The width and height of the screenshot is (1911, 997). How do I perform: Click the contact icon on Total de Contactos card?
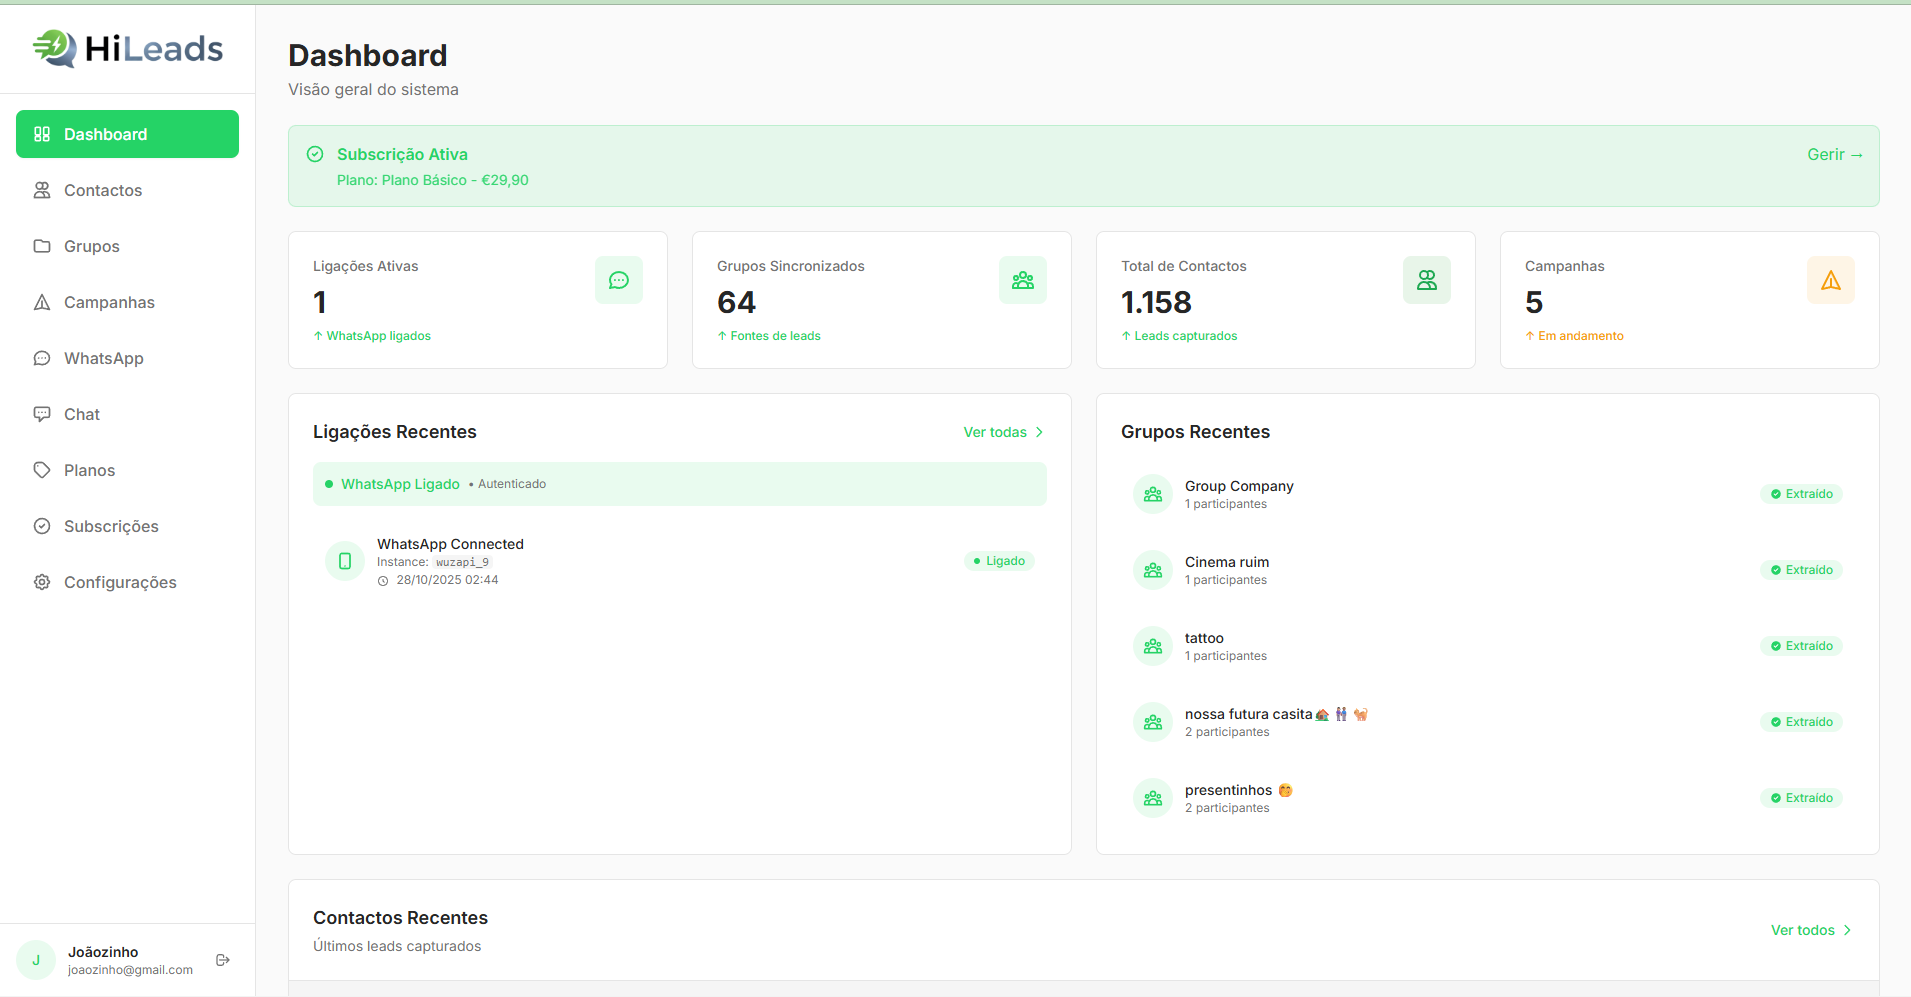1427,280
